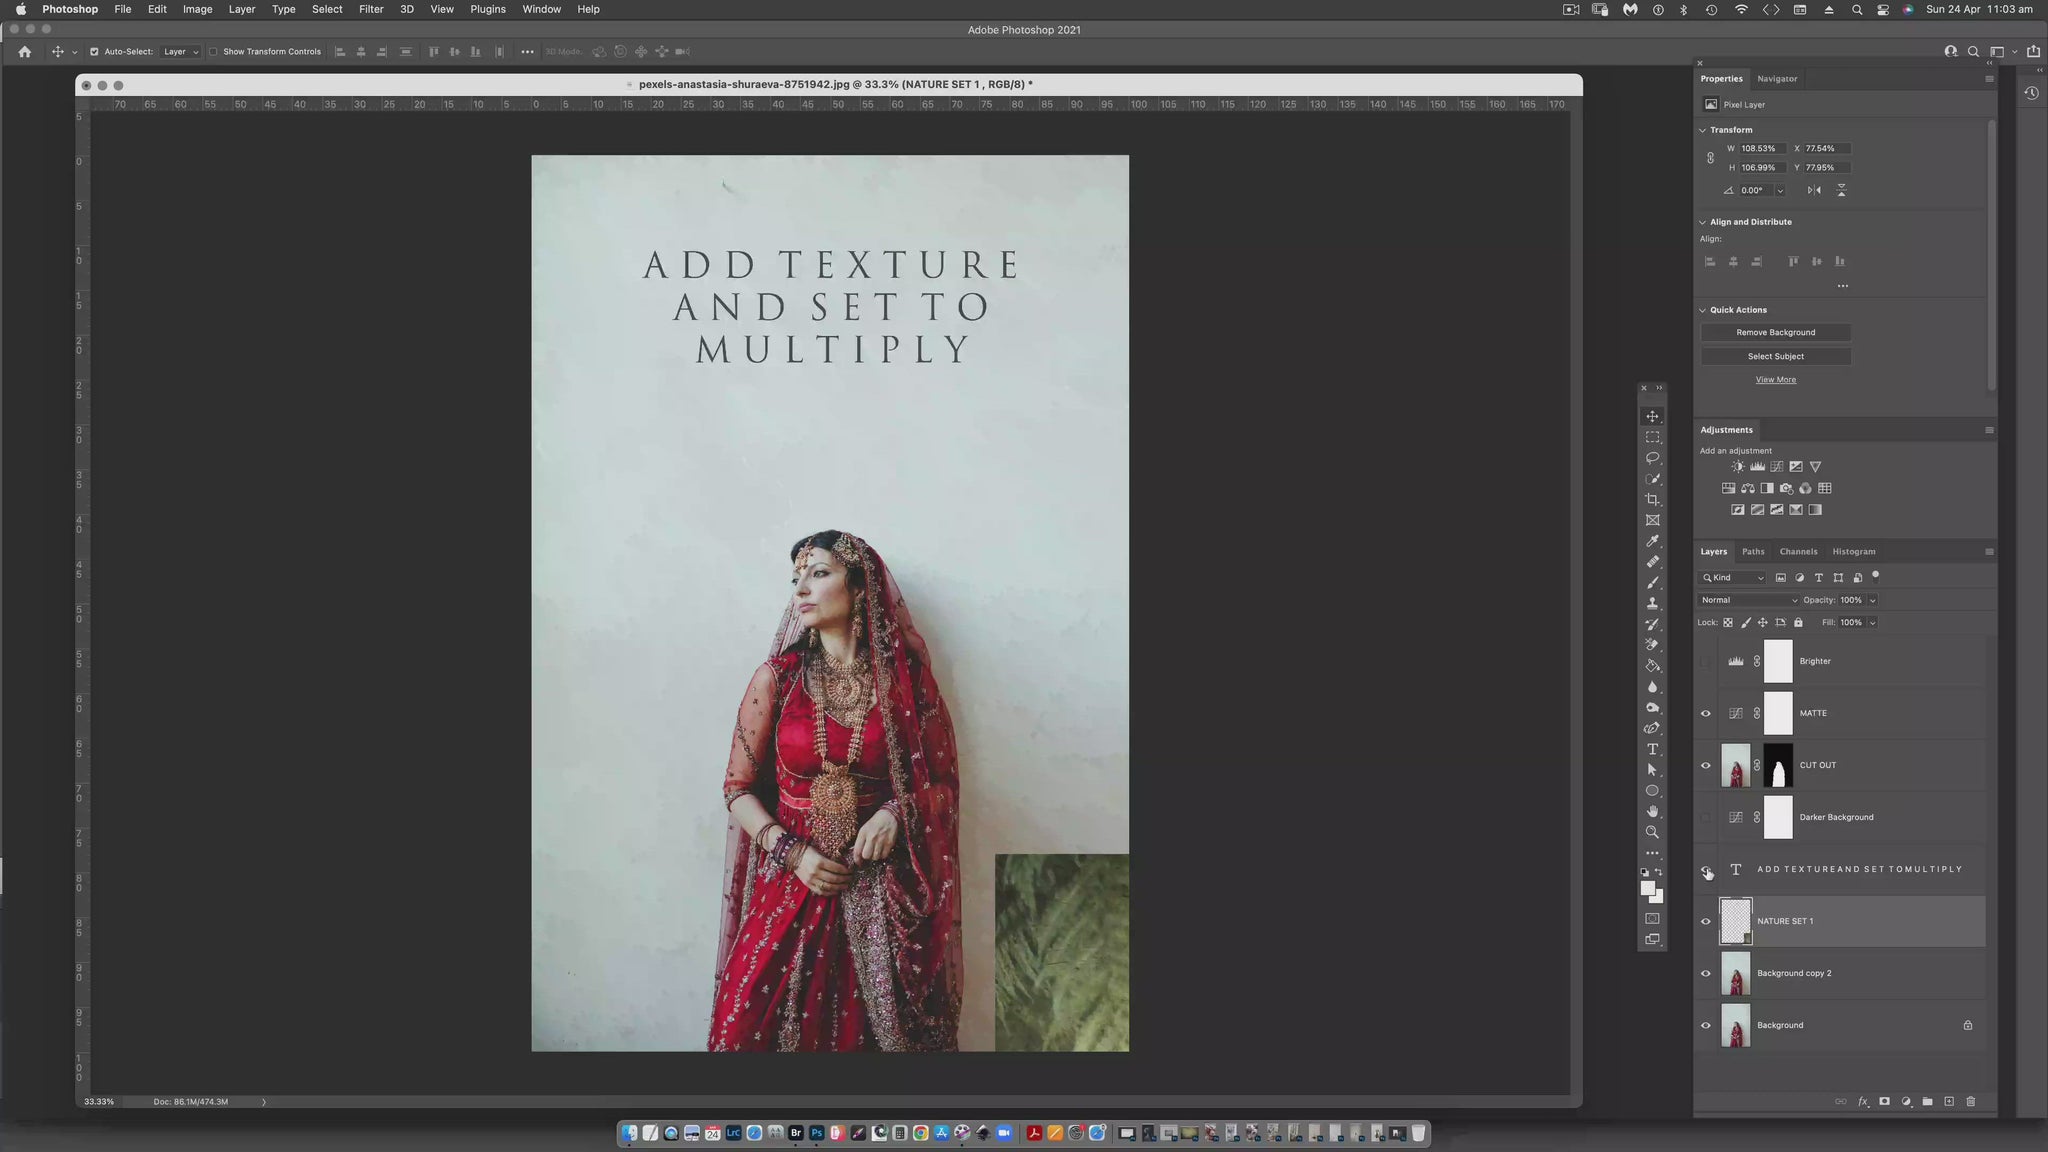The height and width of the screenshot is (1152, 2048).
Task: Select the Healing Brush tool
Action: [x=1652, y=562]
